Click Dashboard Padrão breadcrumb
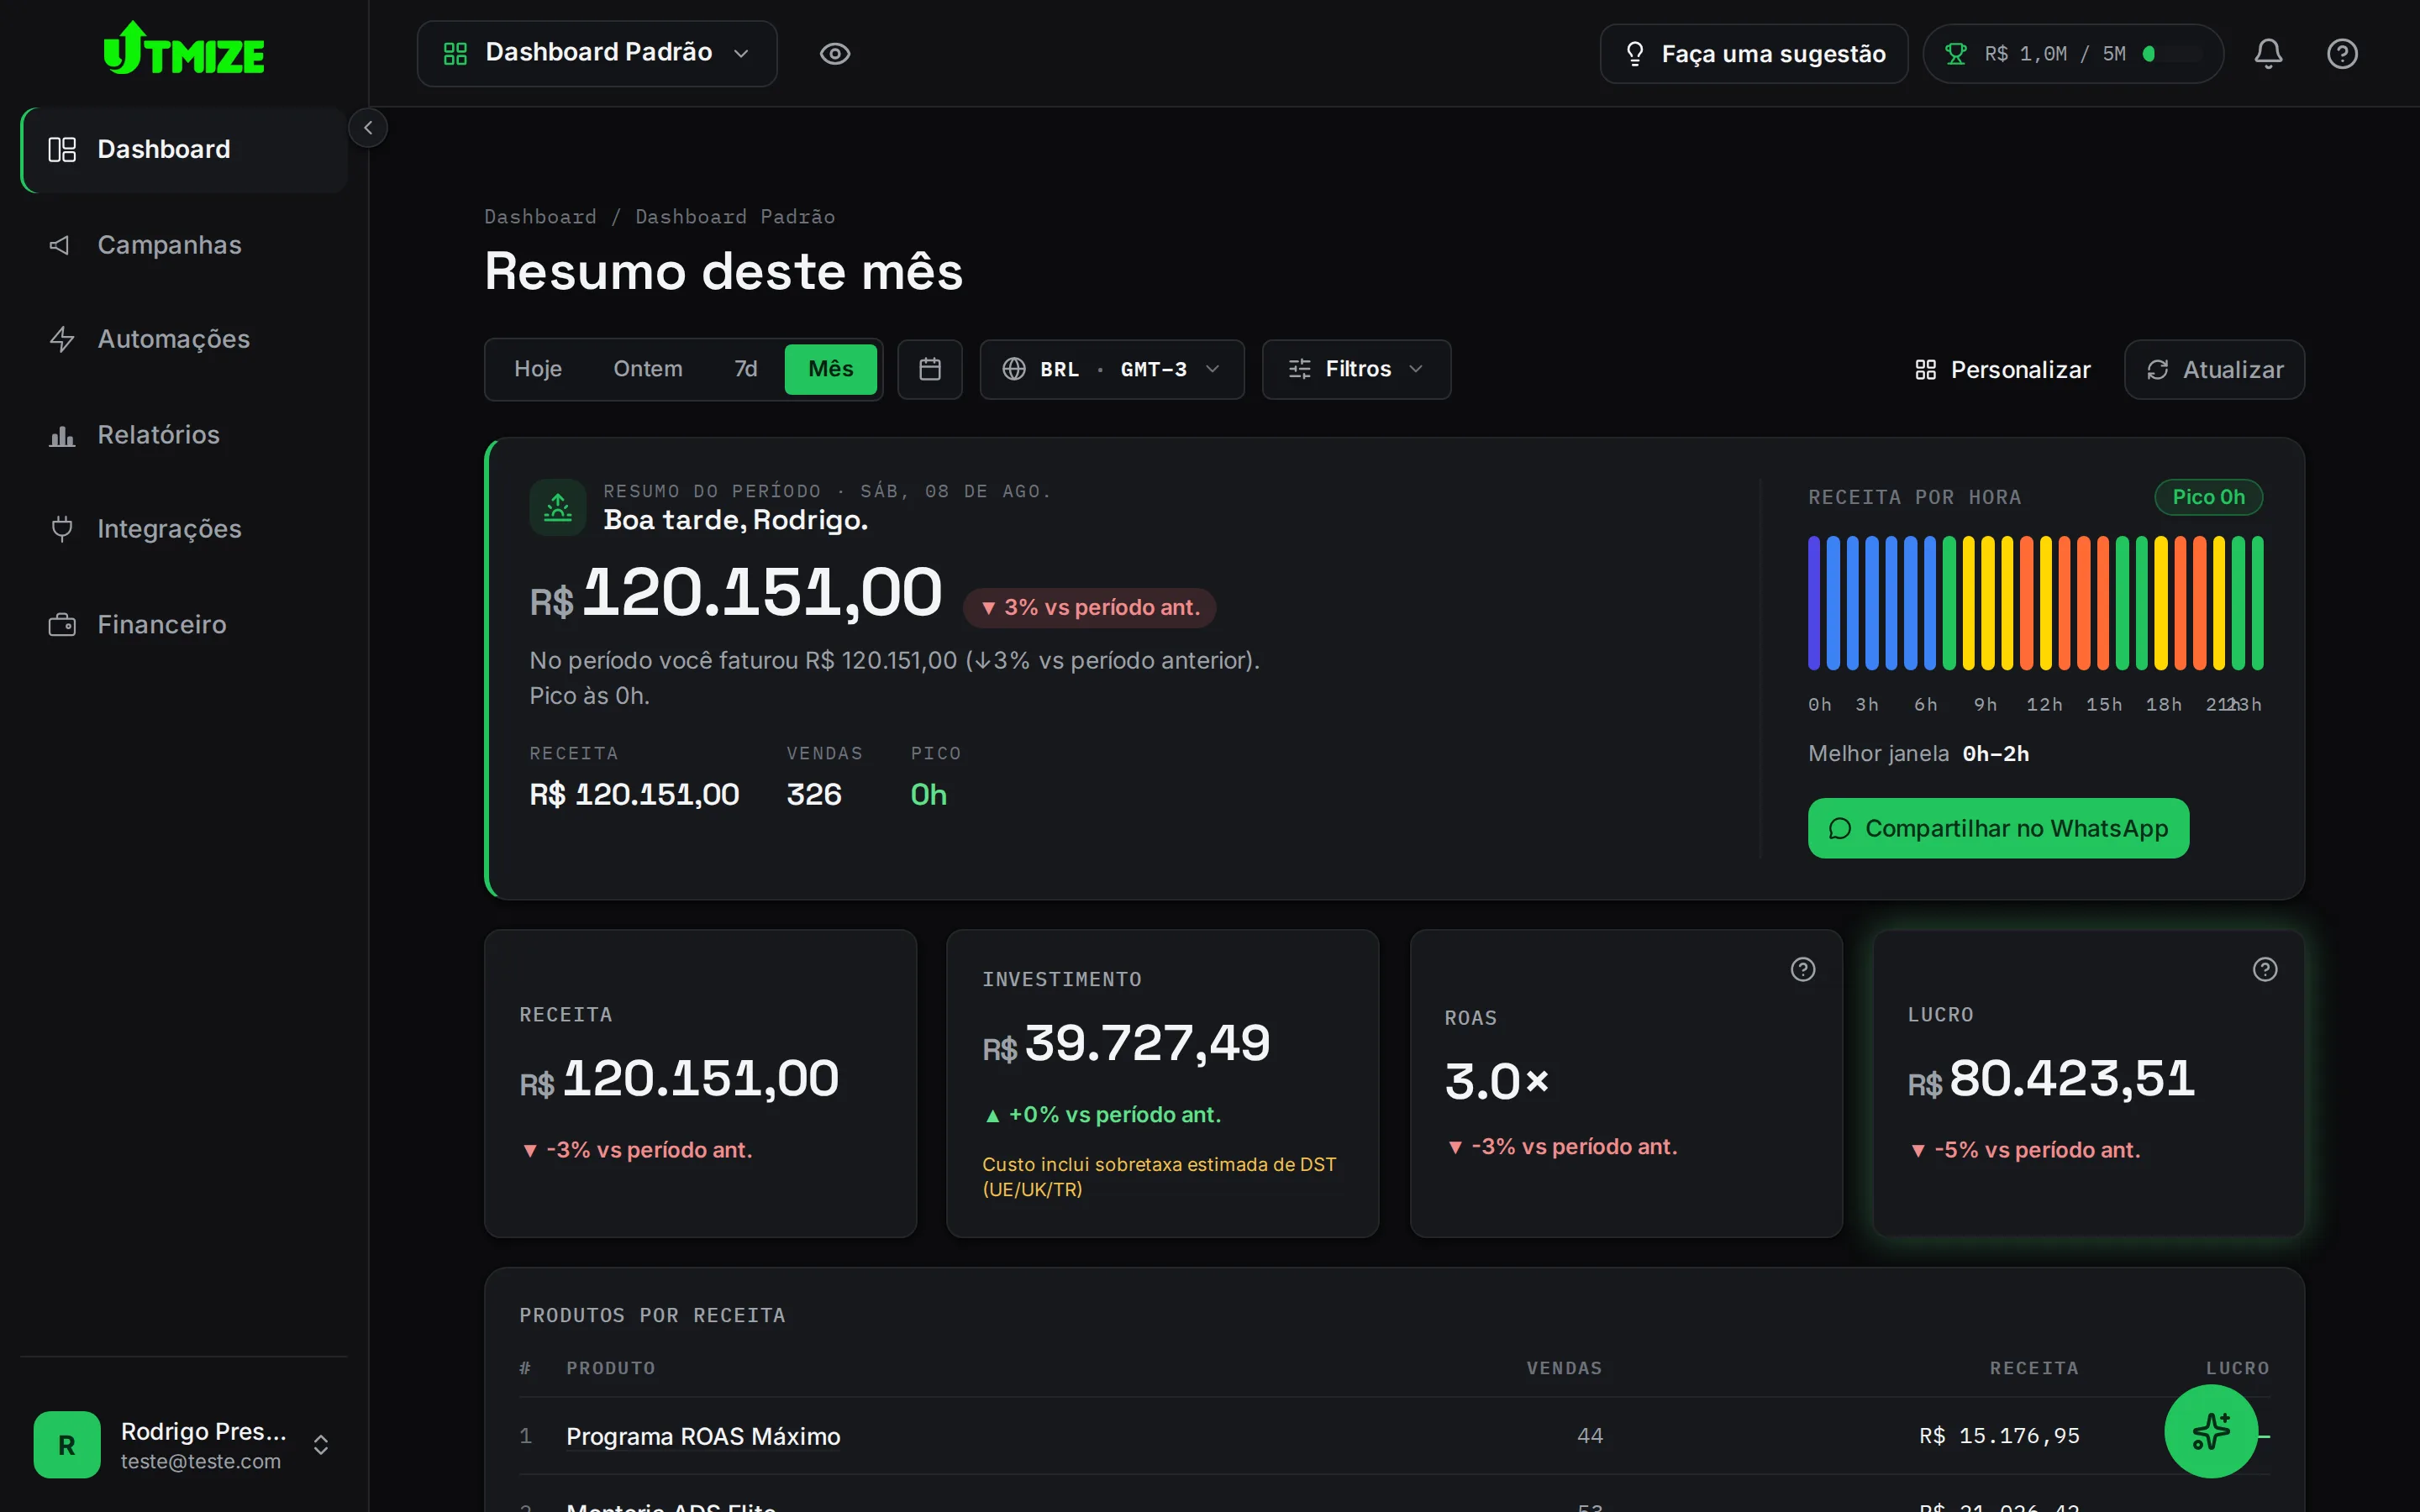 [x=735, y=217]
